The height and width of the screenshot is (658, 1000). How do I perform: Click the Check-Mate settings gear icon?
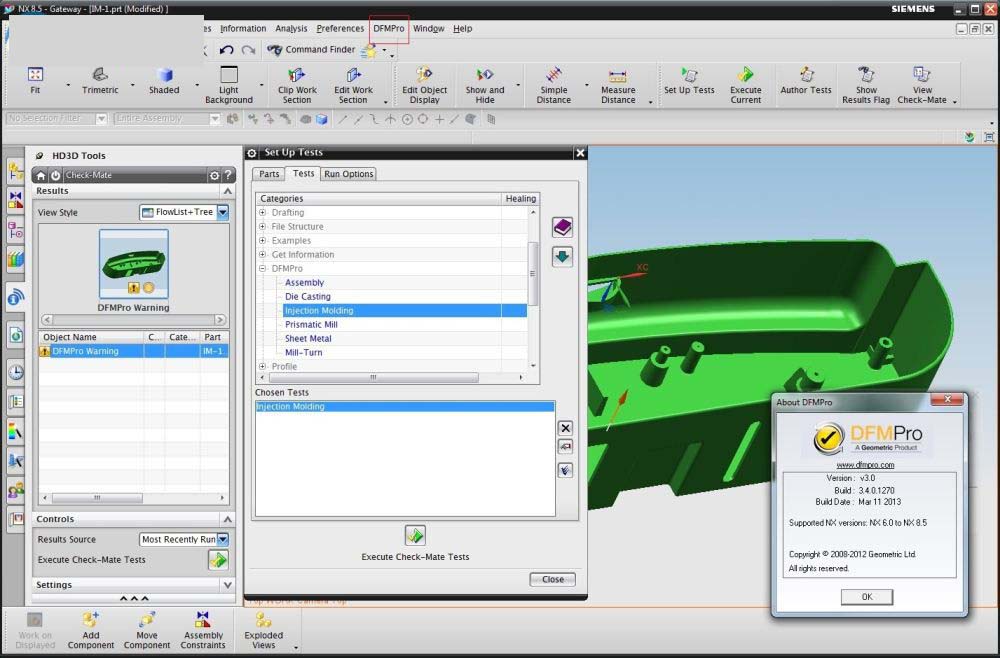[x=215, y=175]
